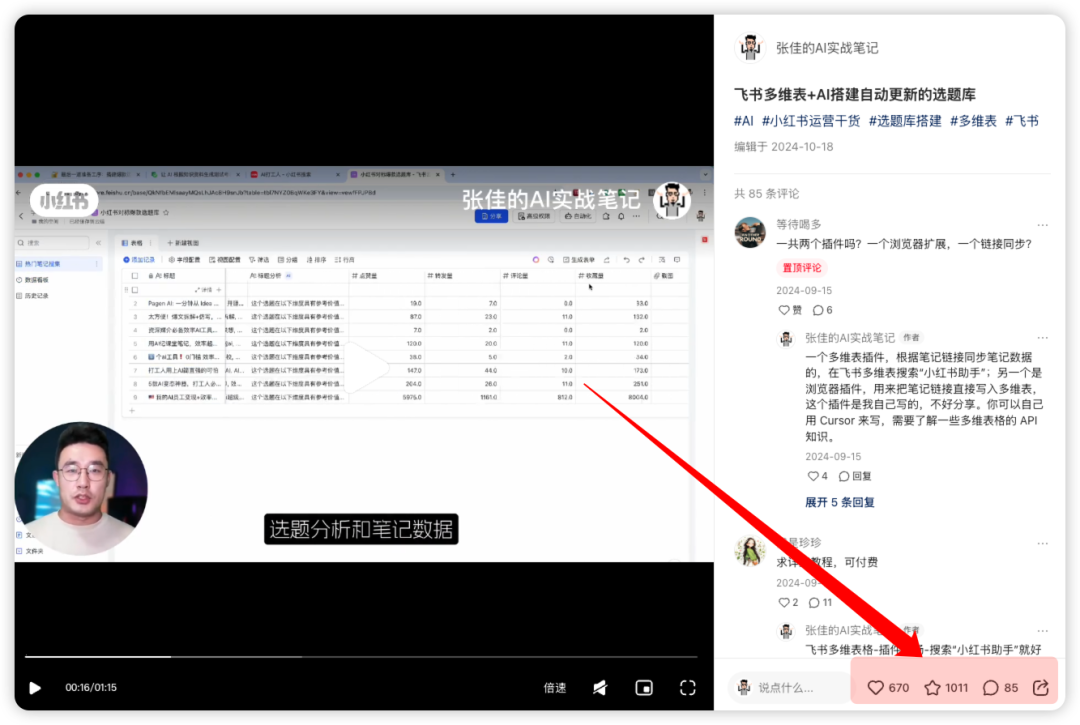
Task: Expand 展开 5 条回复
Action: click(840, 502)
